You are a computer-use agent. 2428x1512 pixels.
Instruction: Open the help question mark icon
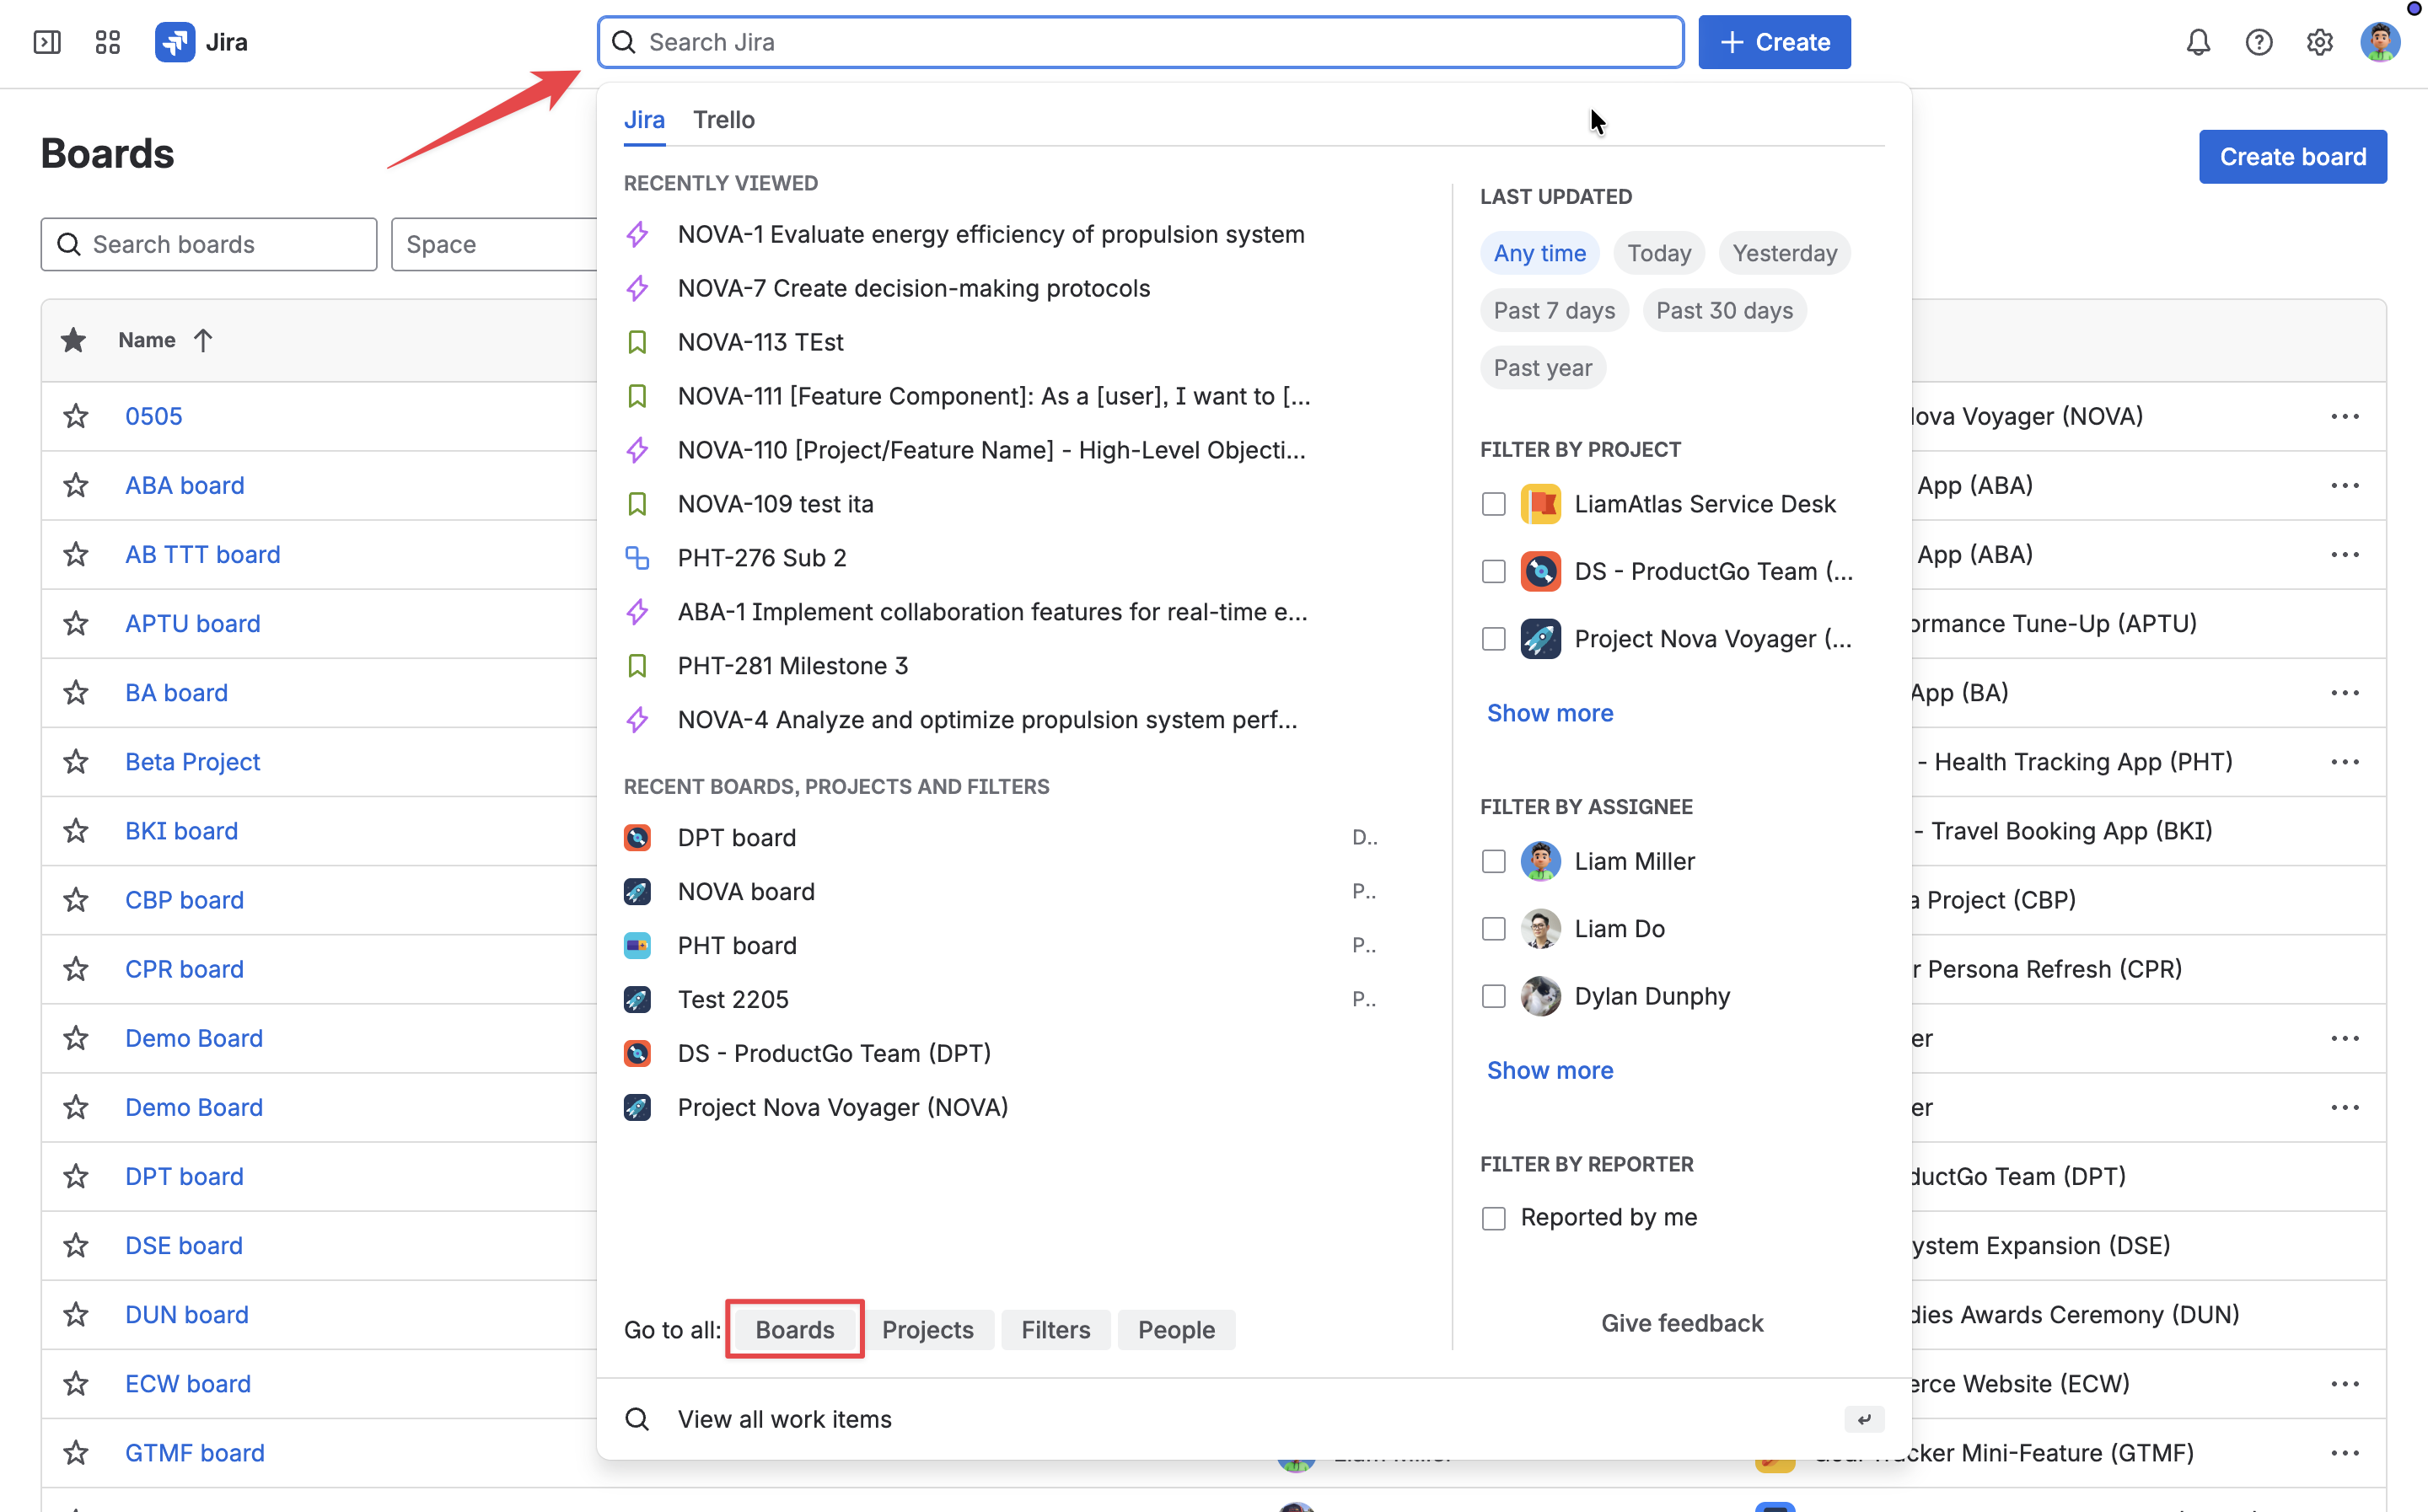(x=2258, y=42)
